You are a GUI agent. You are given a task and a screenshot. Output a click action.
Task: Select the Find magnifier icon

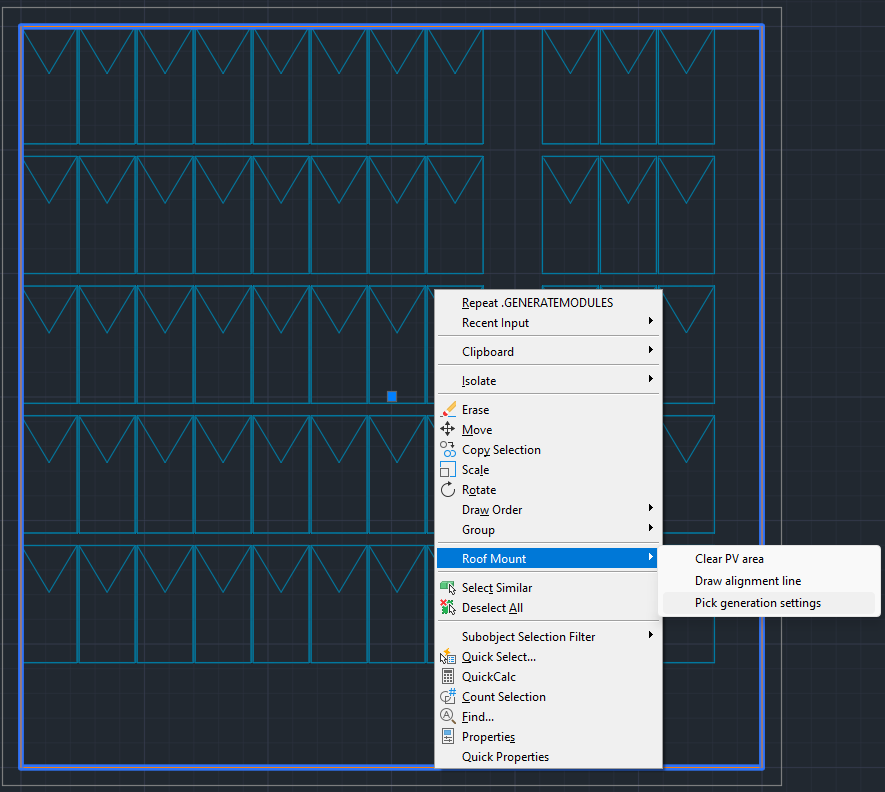[449, 716]
